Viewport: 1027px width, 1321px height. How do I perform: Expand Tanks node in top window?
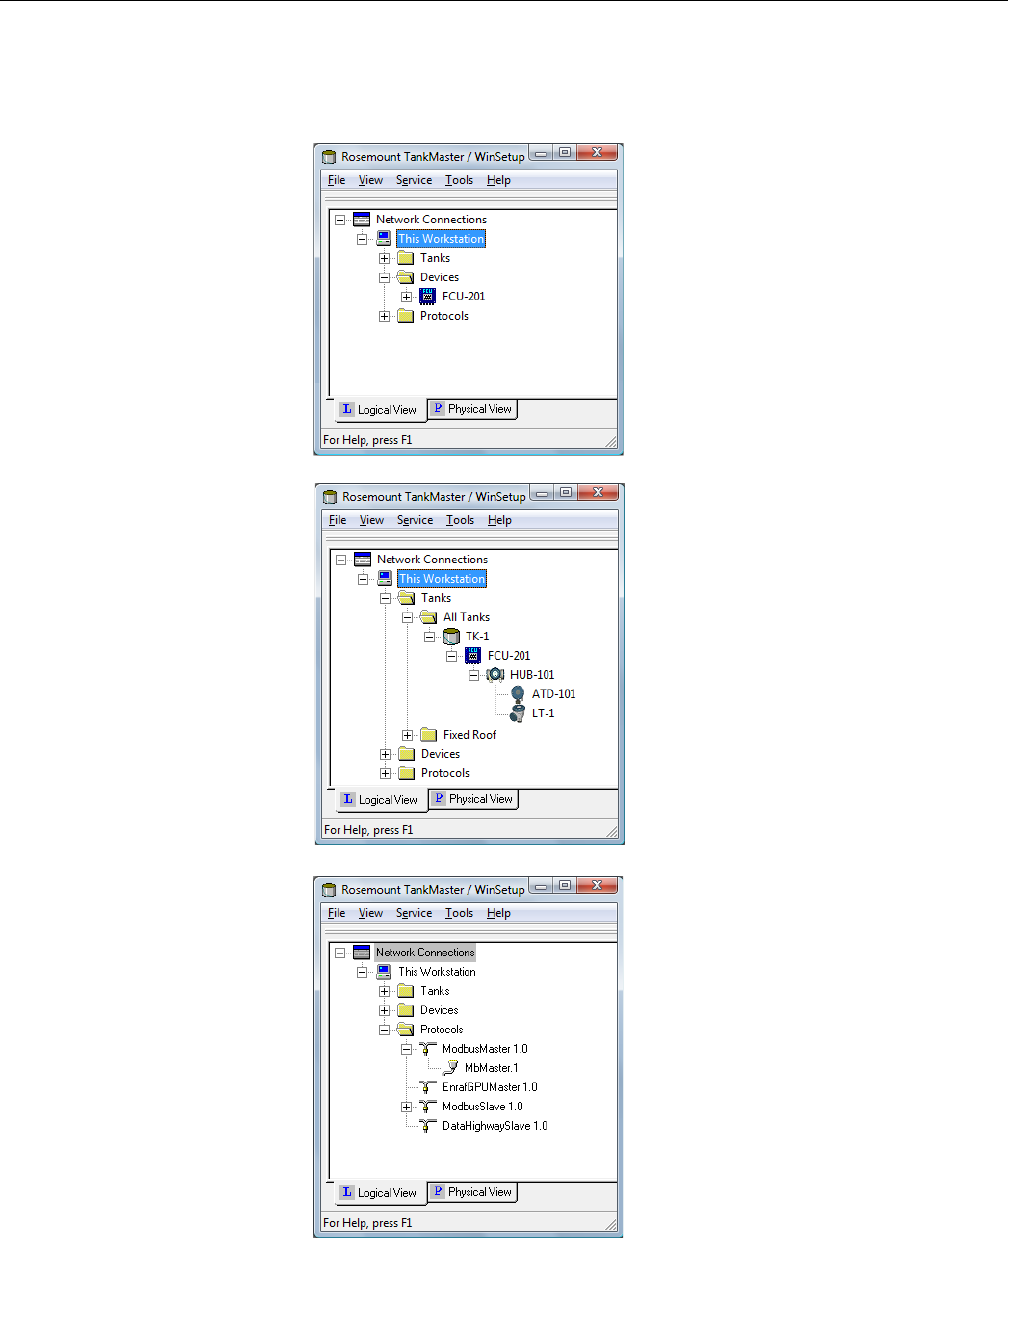tap(384, 258)
